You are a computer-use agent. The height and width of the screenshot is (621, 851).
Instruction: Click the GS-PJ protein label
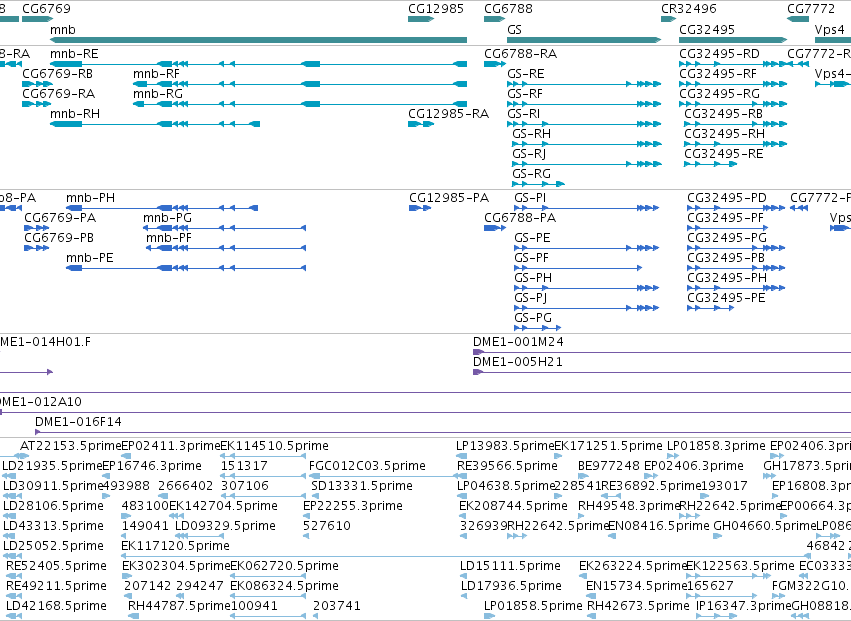tap(530, 299)
